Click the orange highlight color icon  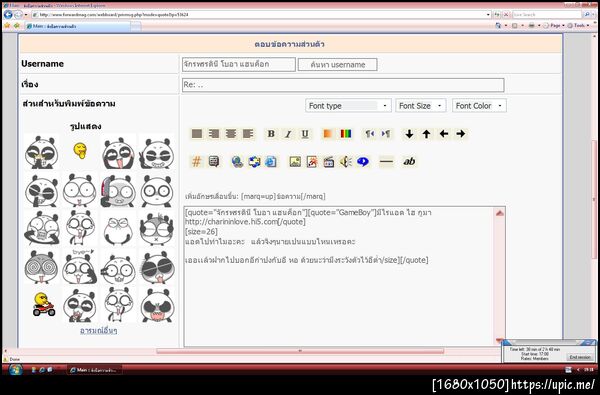tap(328, 134)
